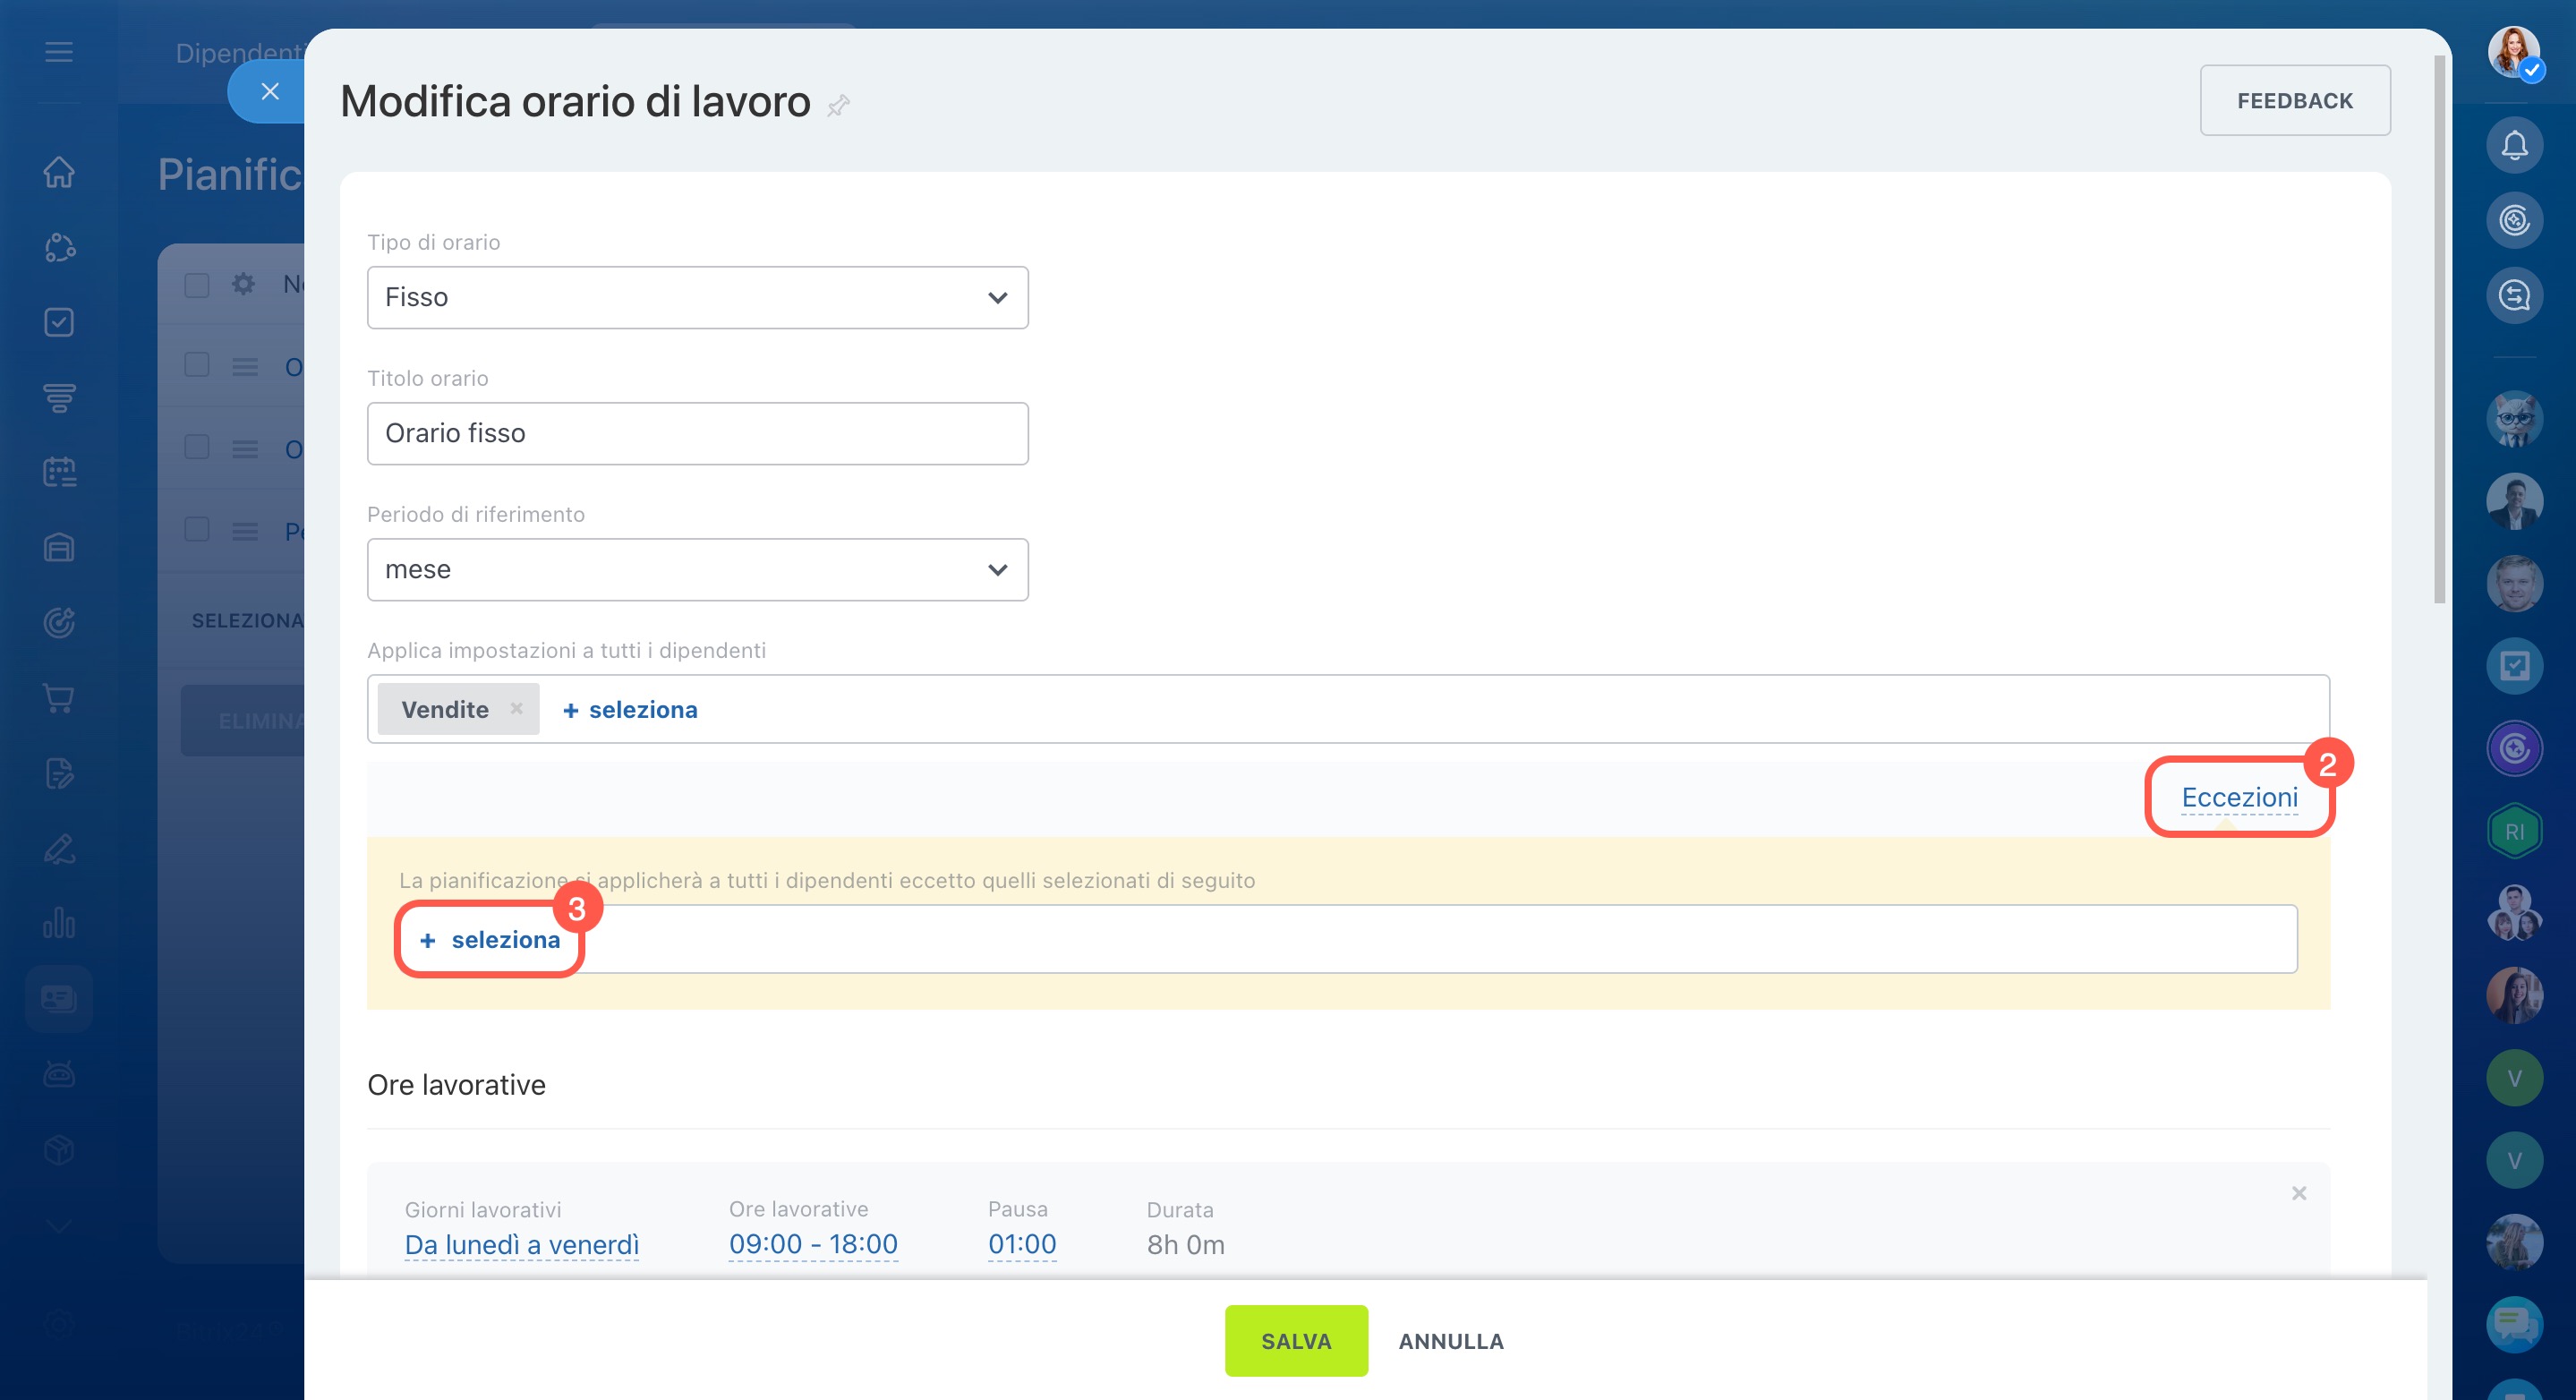Open the Periodo di riferimento dropdown

click(697, 569)
